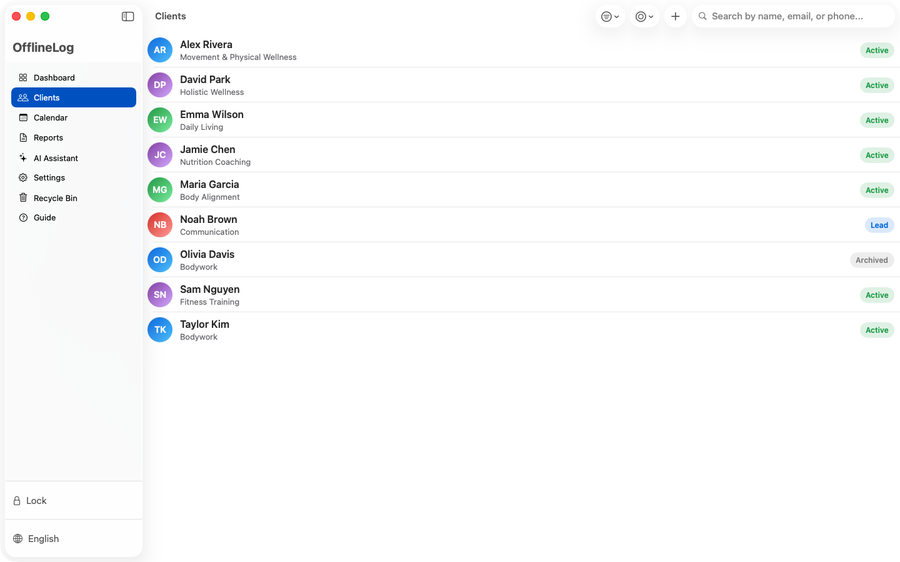Click the Body Alignment subtitle
The width and height of the screenshot is (900, 562).
(x=210, y=197)
